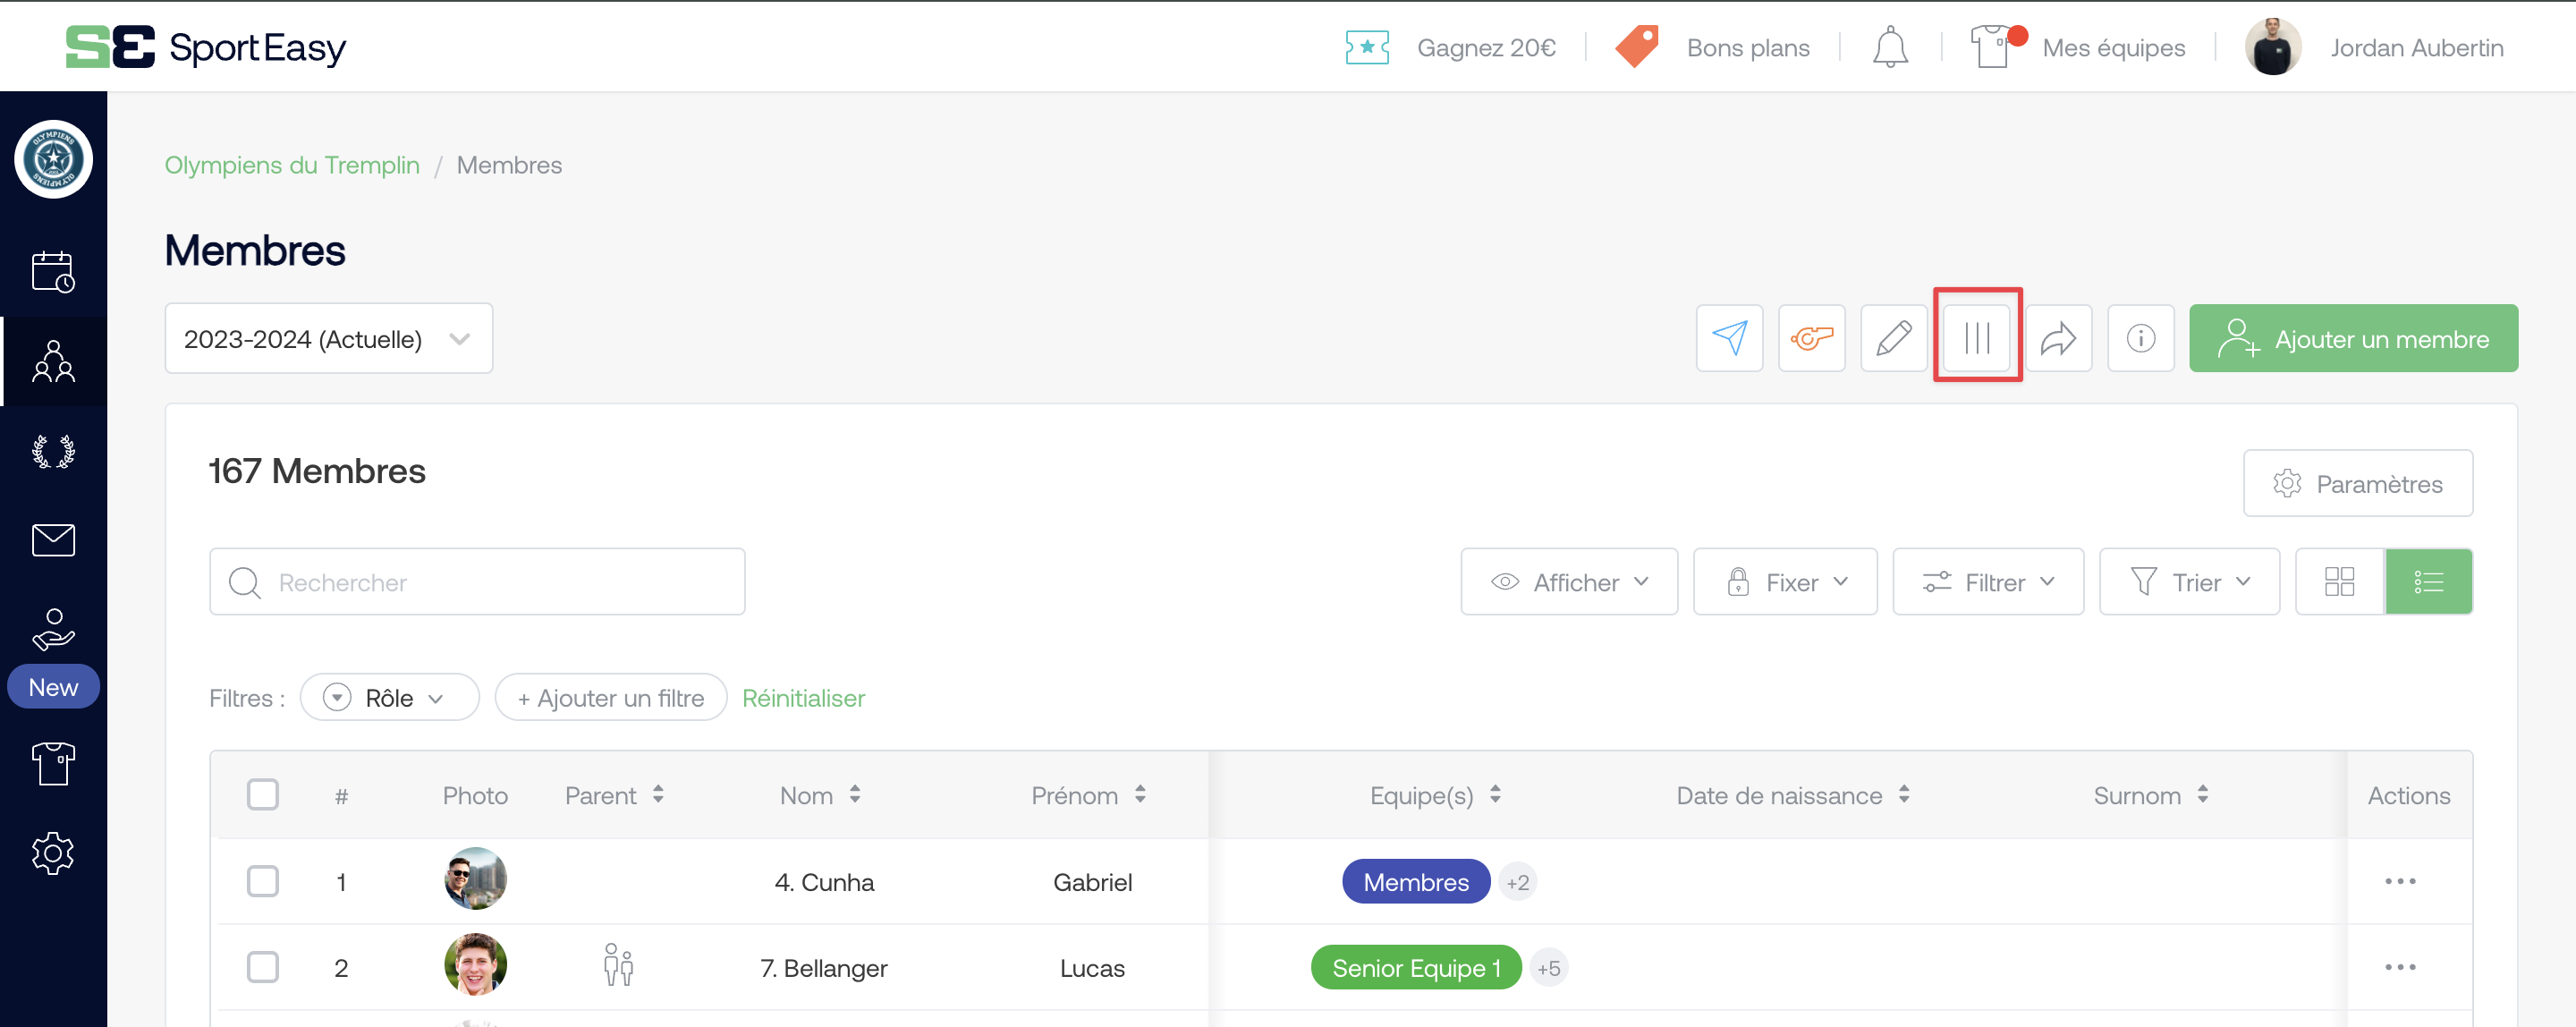Click Gagnez 20€ in top bar
Screen dimensions: 2576x1027
click(x=1486, y=48)
